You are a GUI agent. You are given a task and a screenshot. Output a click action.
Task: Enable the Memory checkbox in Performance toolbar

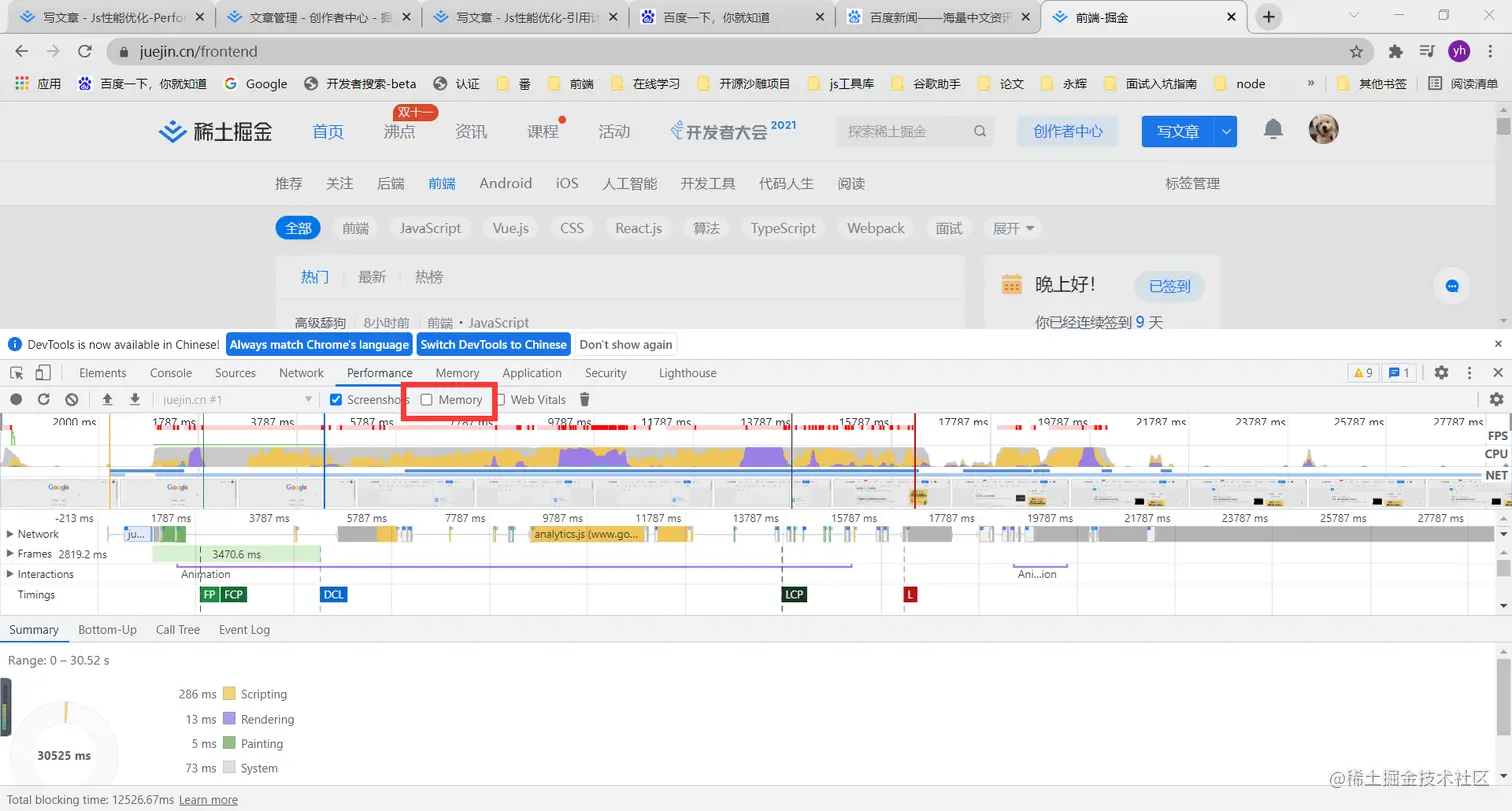click(x=427, y=399)
